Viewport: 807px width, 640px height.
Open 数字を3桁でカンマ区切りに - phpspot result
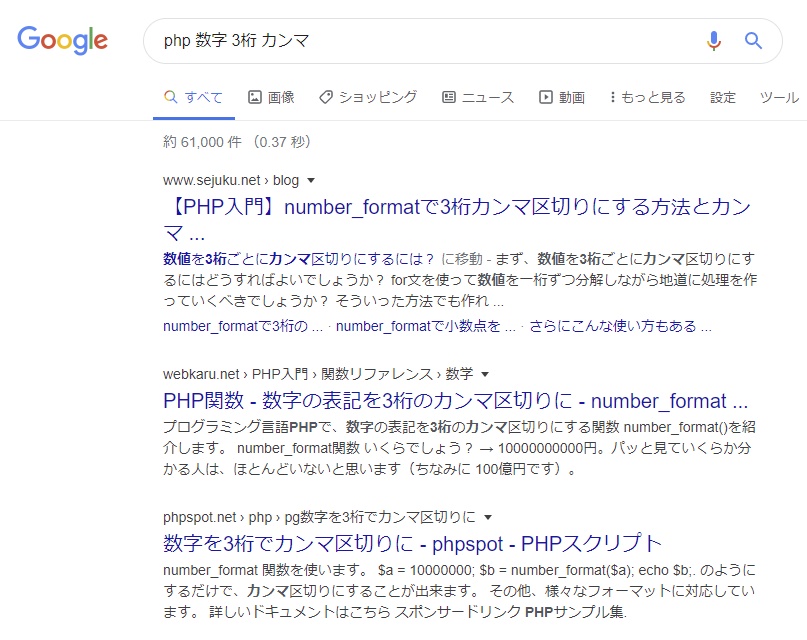click(x=412, y=543)
